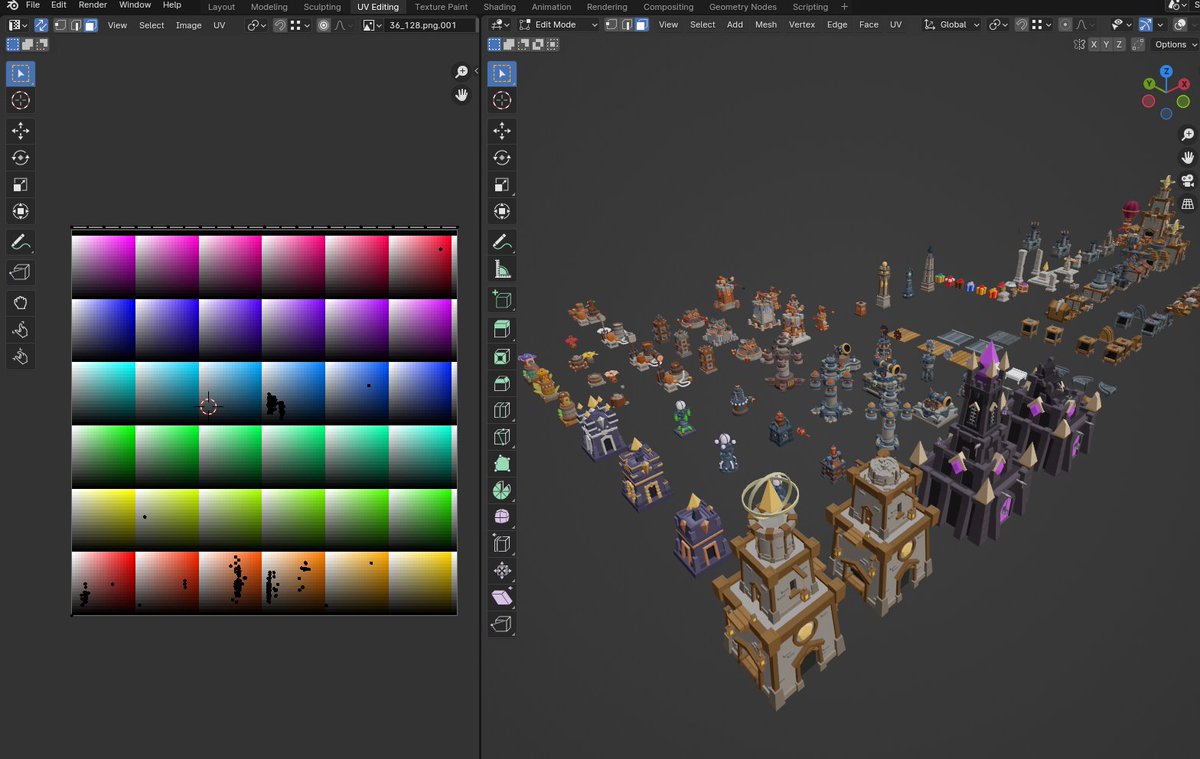Screen dimensions: 1200x759
Task: Open the UV editor type dropdown
Action: coord(17,25)
